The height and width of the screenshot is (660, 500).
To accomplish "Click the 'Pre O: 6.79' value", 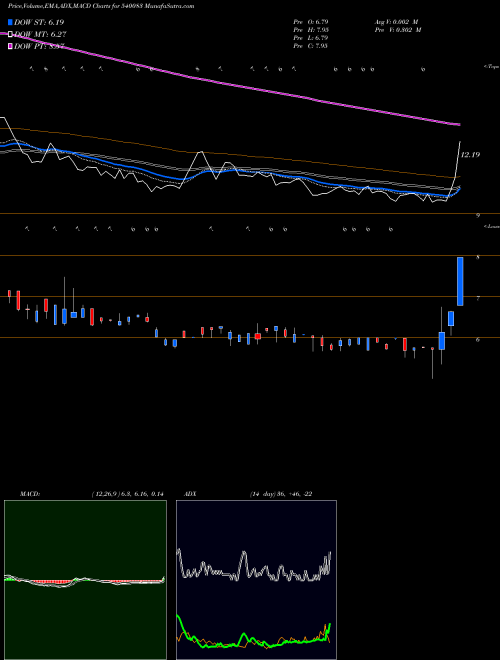I will [311, 21].
